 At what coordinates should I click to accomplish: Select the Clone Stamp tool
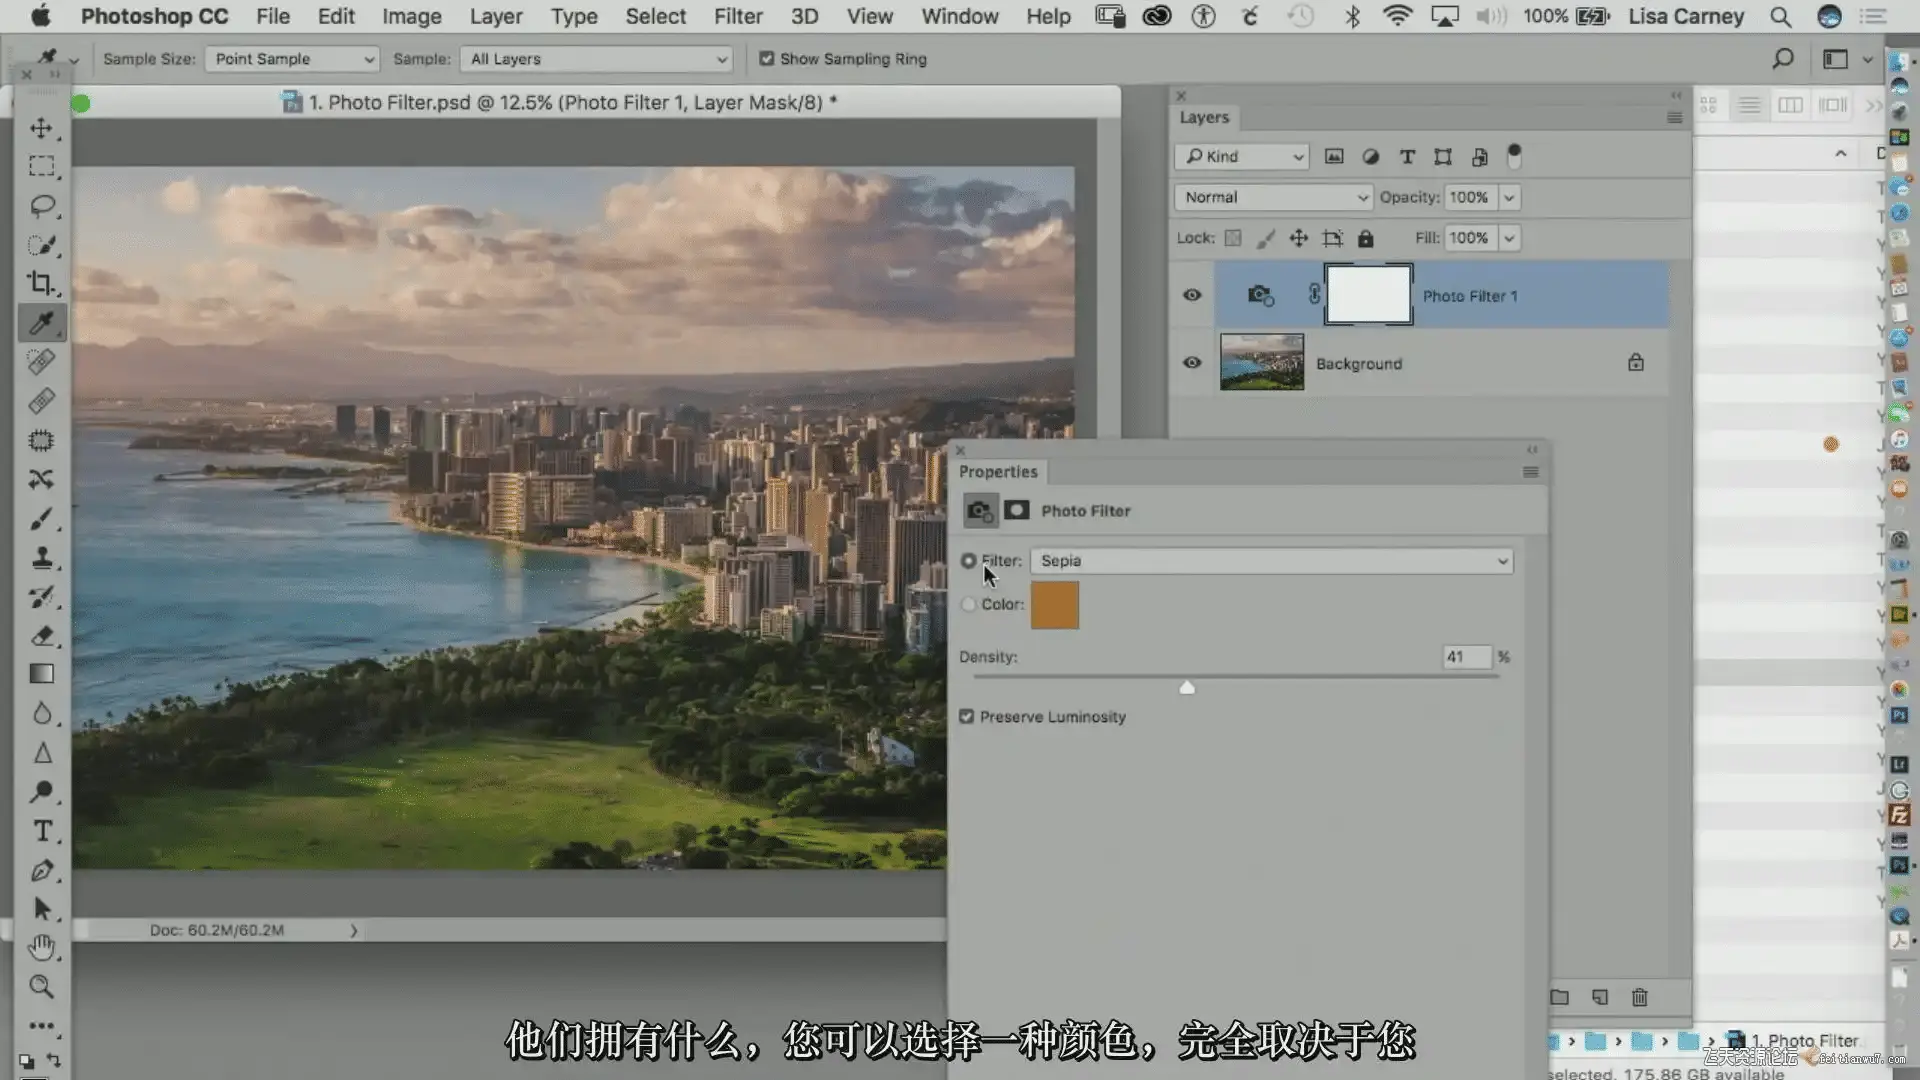click(x=42, y=558)
